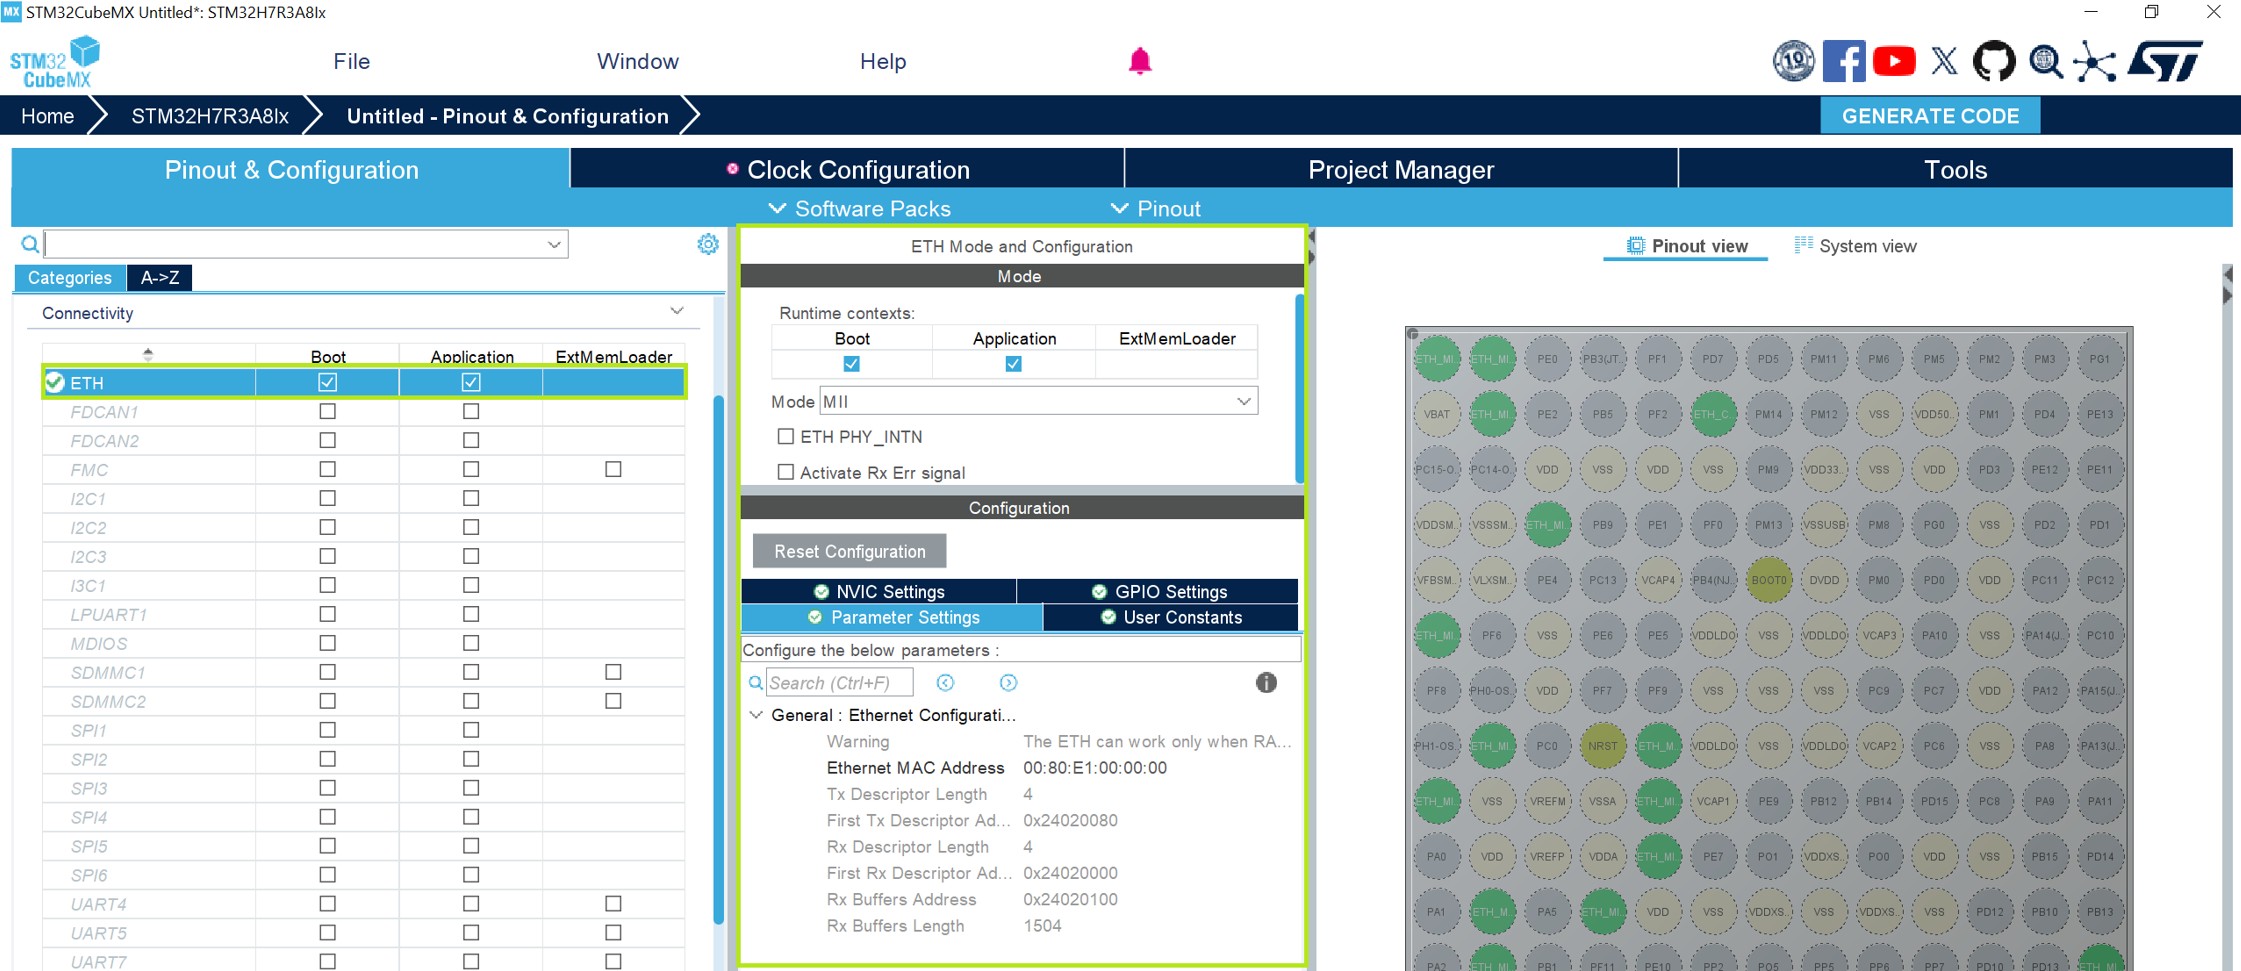Select the BOOT0 pin on the chip

click(1768, 580)
